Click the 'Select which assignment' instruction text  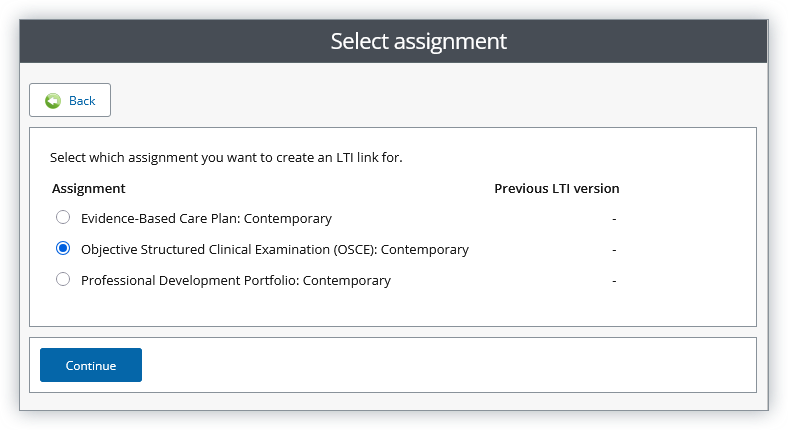pyautogui.click(x=226, y=158)
